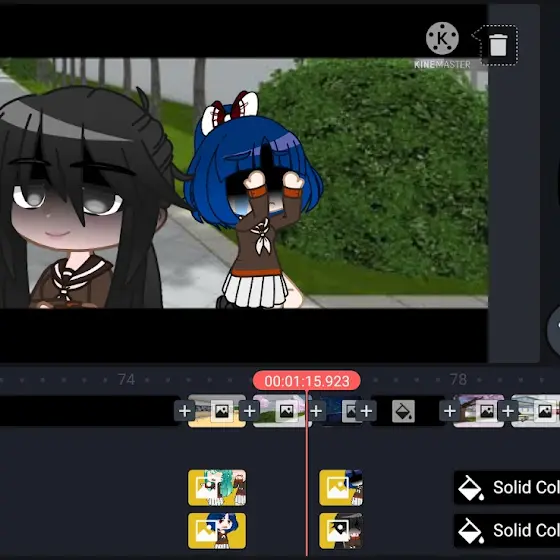
Task: Tap the 00:01:15.923 playhead timecode
Action: pos(307,381)
